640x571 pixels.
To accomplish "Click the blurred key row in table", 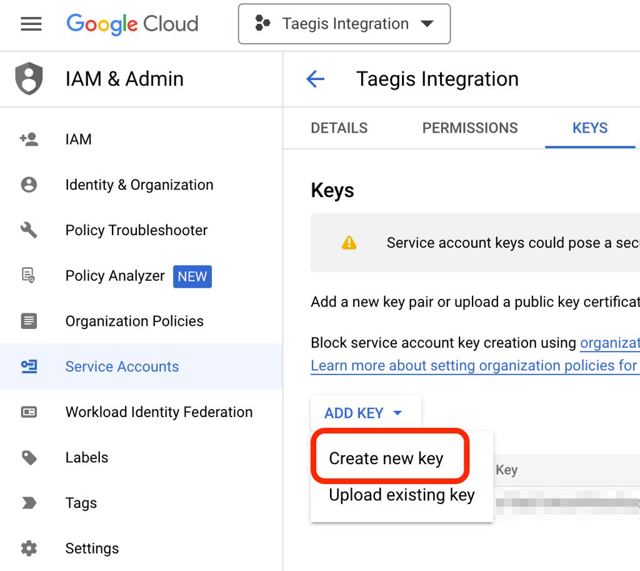I will tap(567, 502).
